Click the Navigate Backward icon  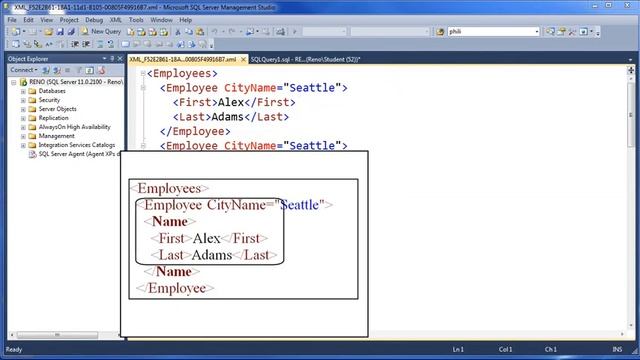pos(249,31)
